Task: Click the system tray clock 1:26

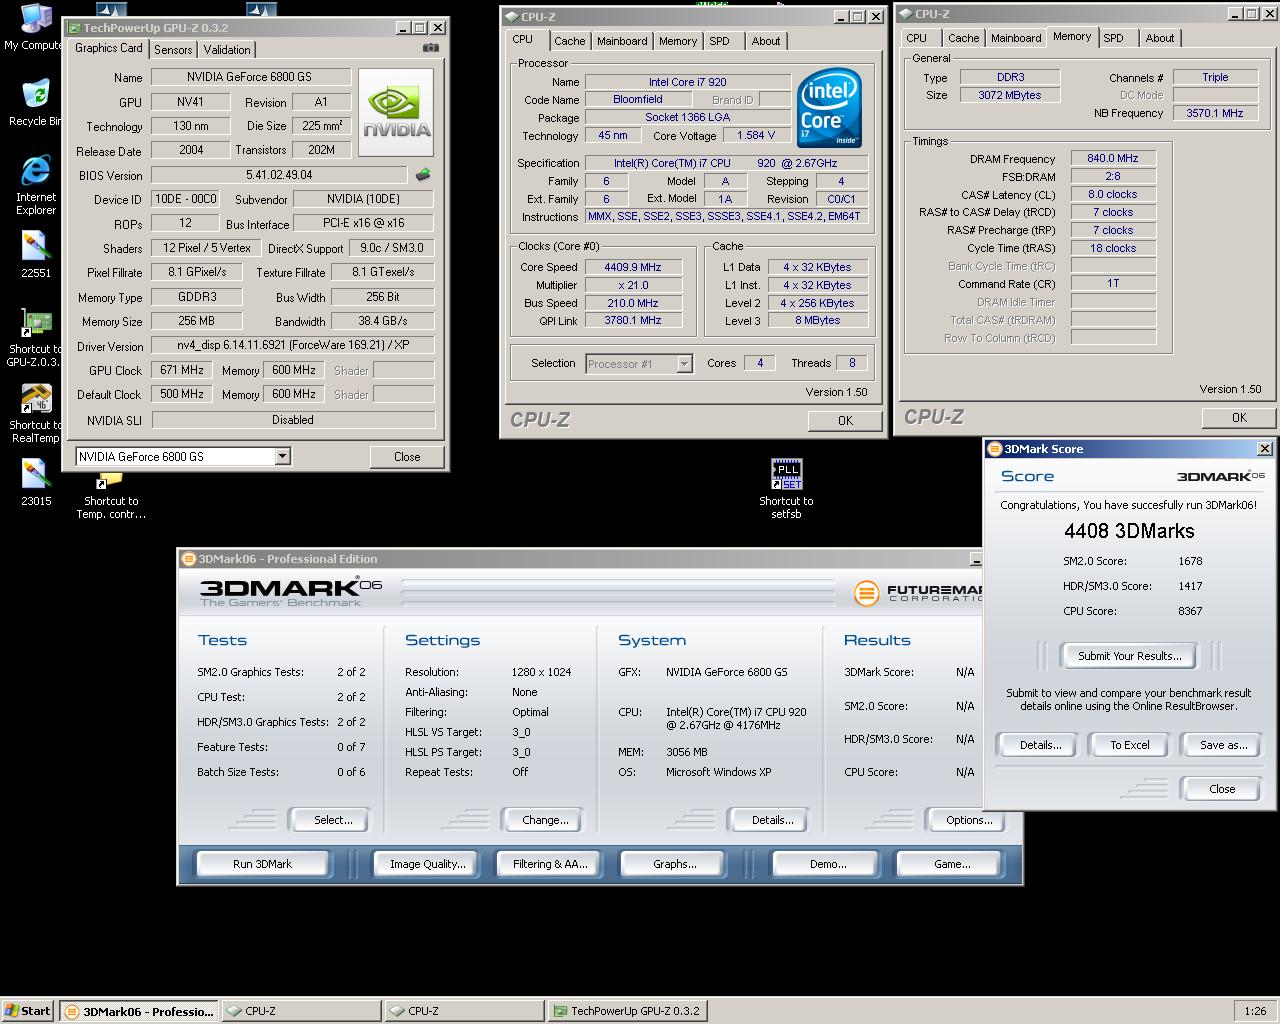Action: point(1255,1011)
